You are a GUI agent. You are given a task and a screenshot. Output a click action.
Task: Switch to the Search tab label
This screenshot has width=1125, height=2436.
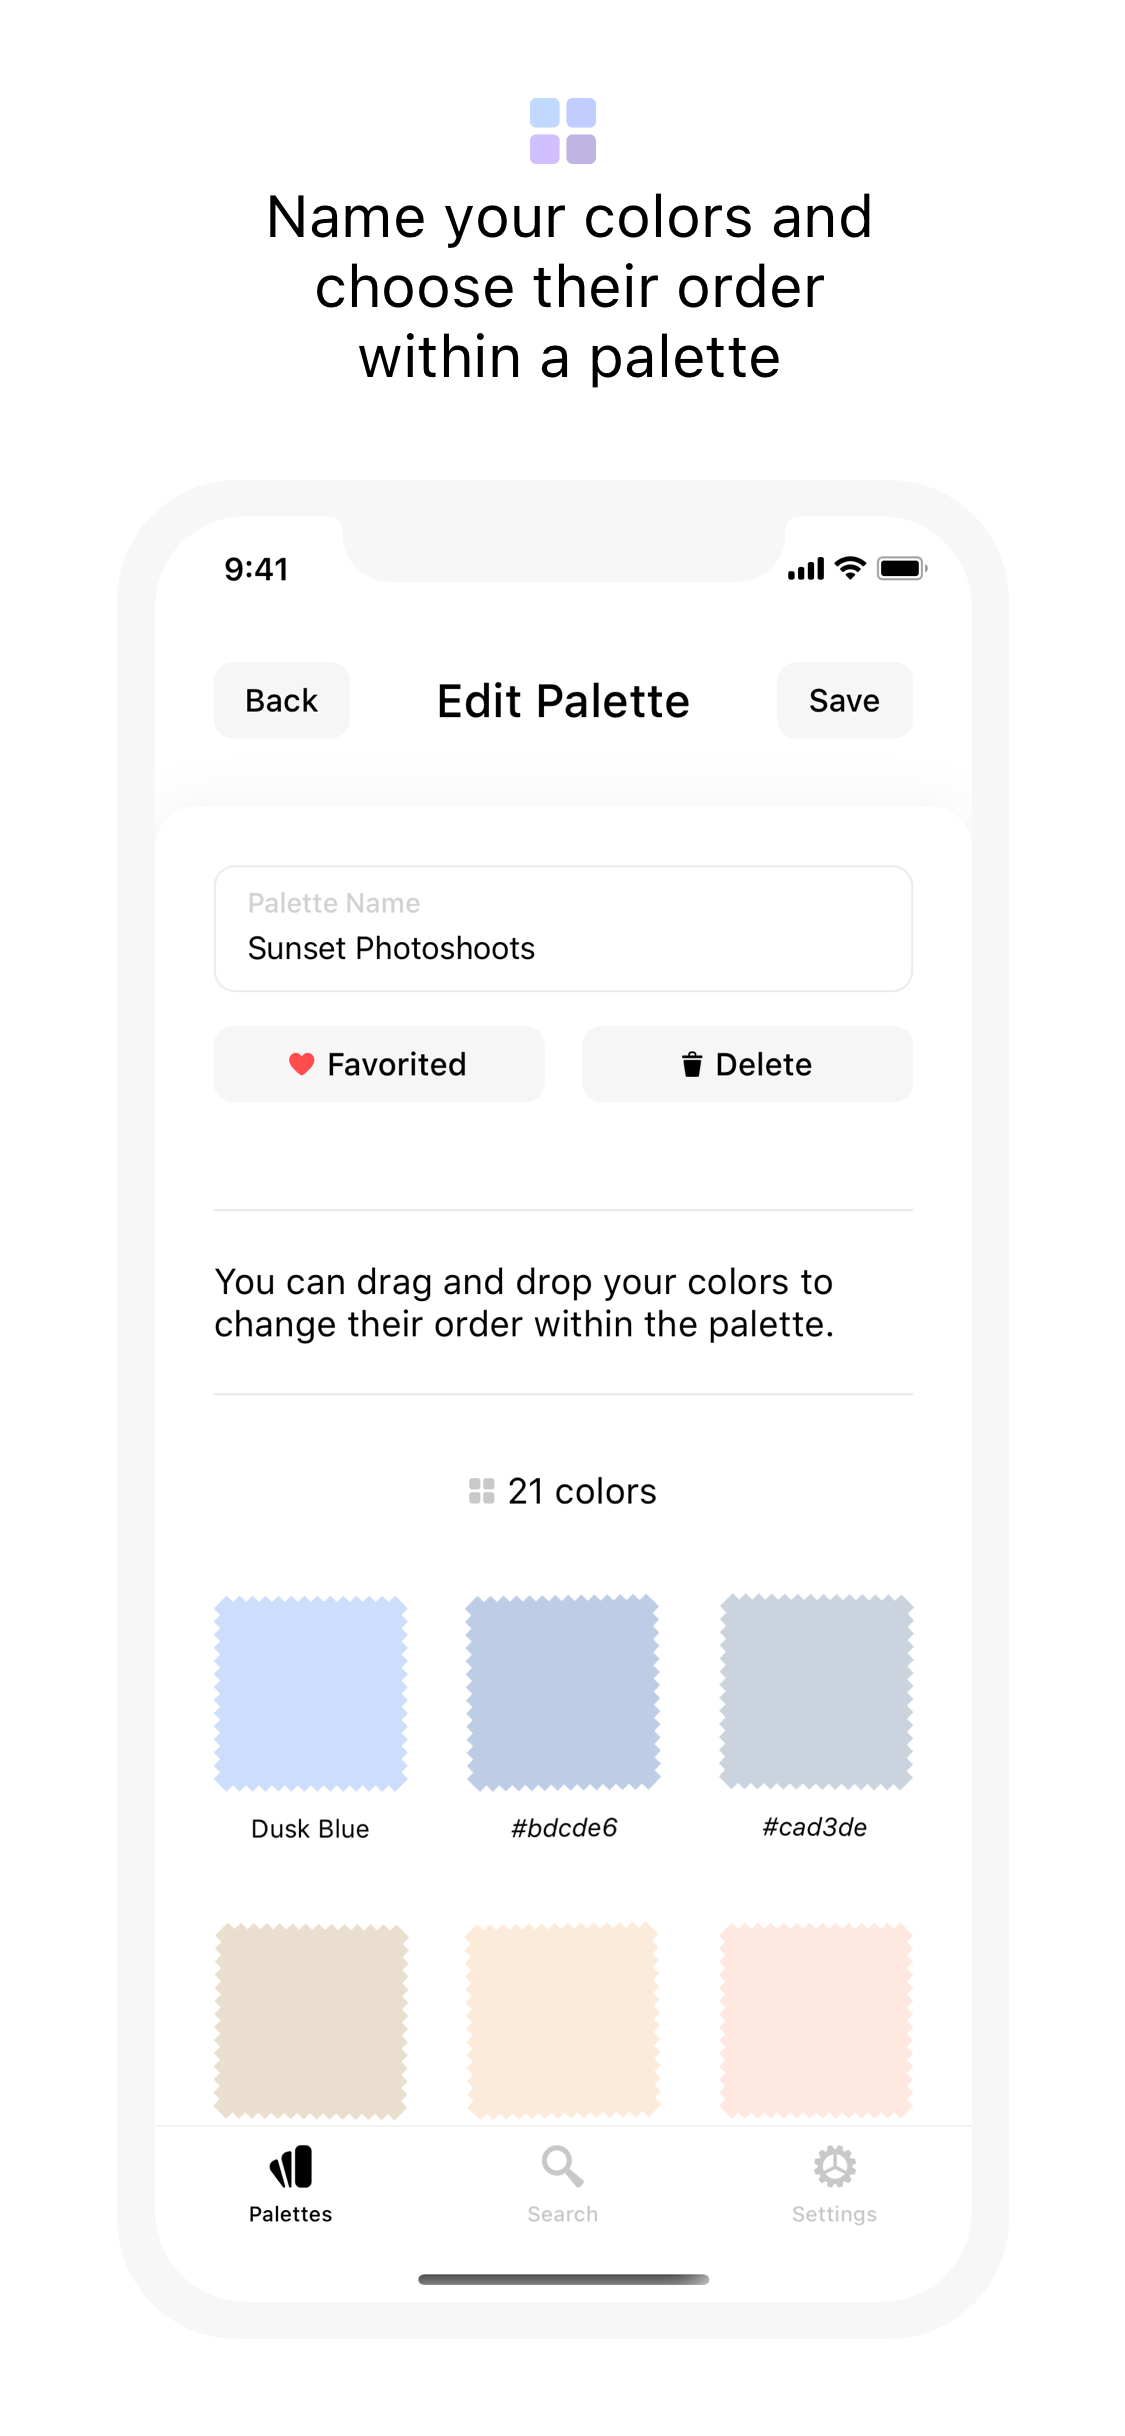tap(562, 2214)
